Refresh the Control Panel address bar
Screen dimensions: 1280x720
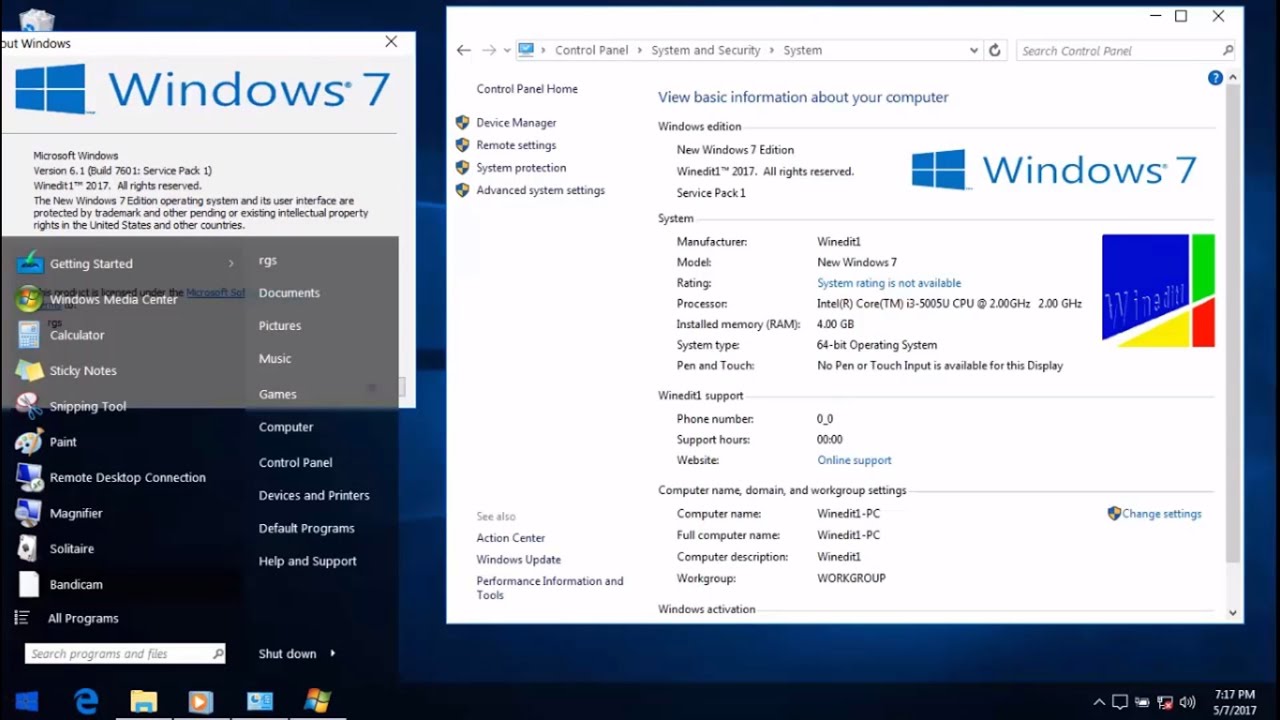(x=994, y=50)
